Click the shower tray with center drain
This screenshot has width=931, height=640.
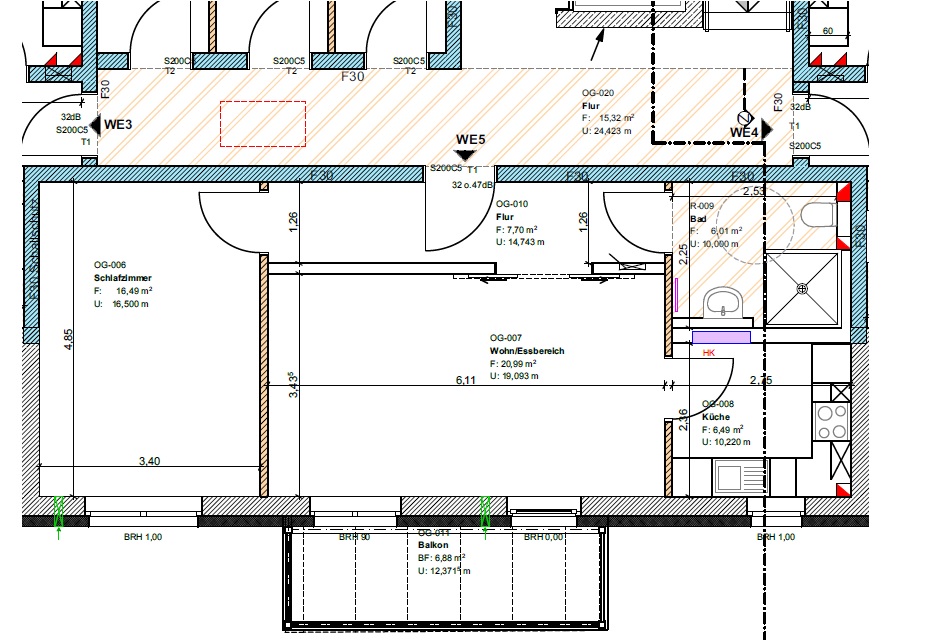point(802,288)
